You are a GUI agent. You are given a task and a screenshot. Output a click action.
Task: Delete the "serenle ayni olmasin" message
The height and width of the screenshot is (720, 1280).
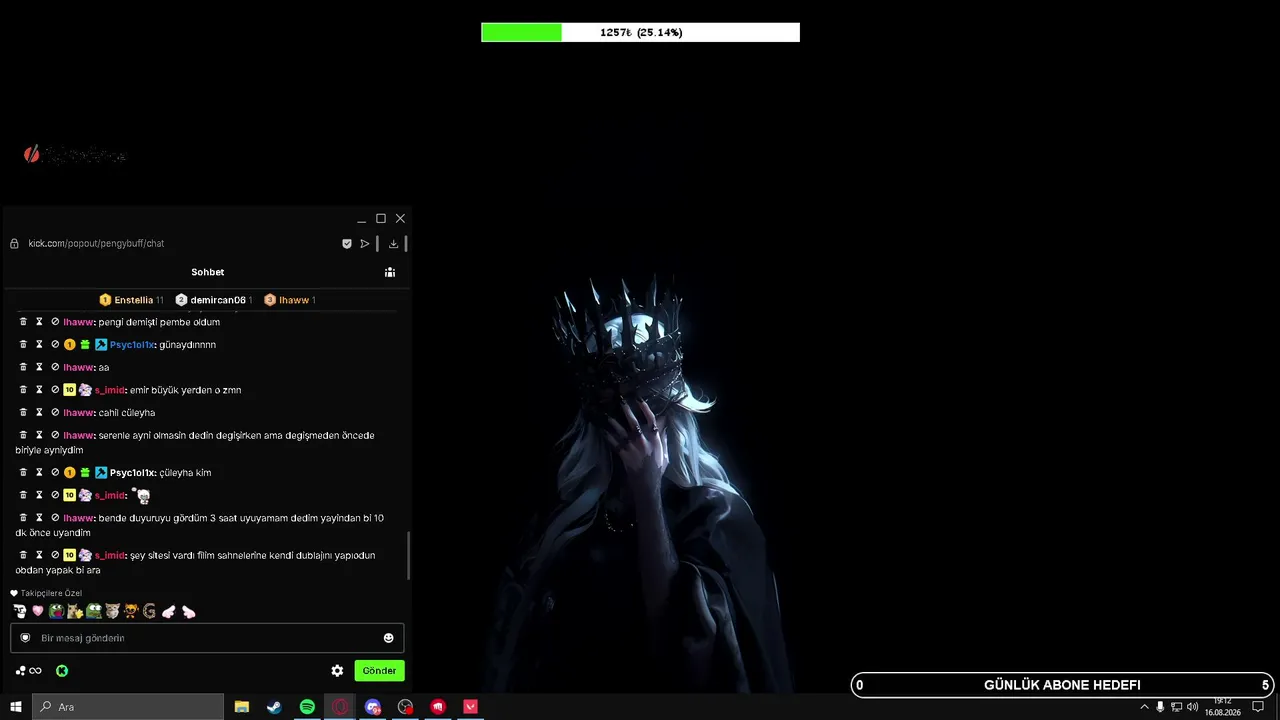23,436
